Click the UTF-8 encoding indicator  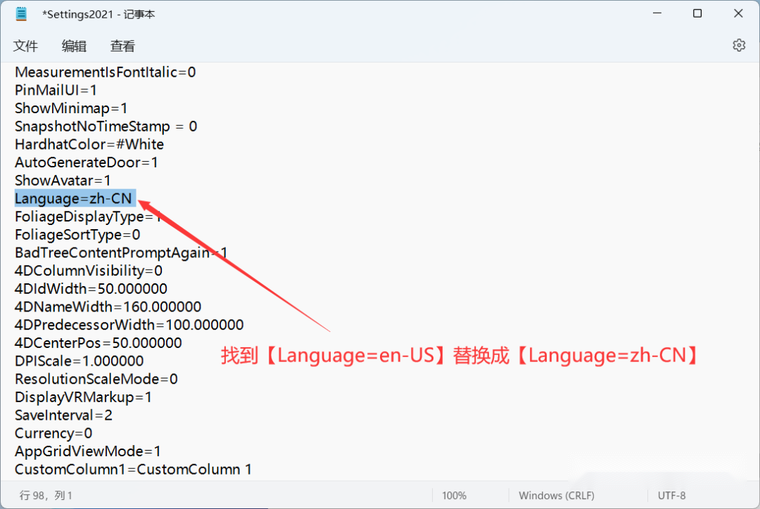point(672,495)
